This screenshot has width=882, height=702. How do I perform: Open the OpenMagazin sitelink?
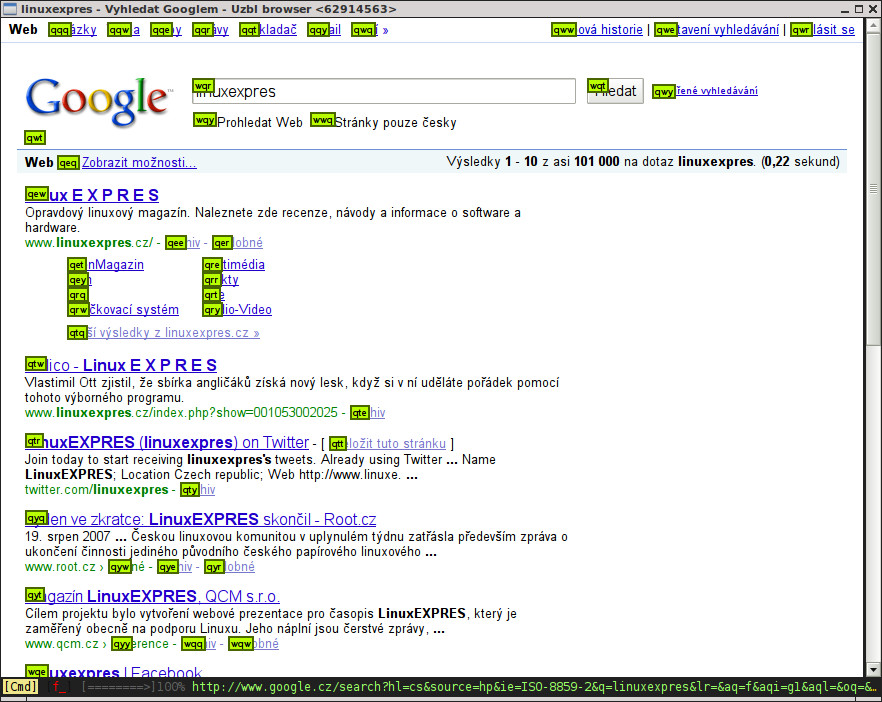pos(106,264)
